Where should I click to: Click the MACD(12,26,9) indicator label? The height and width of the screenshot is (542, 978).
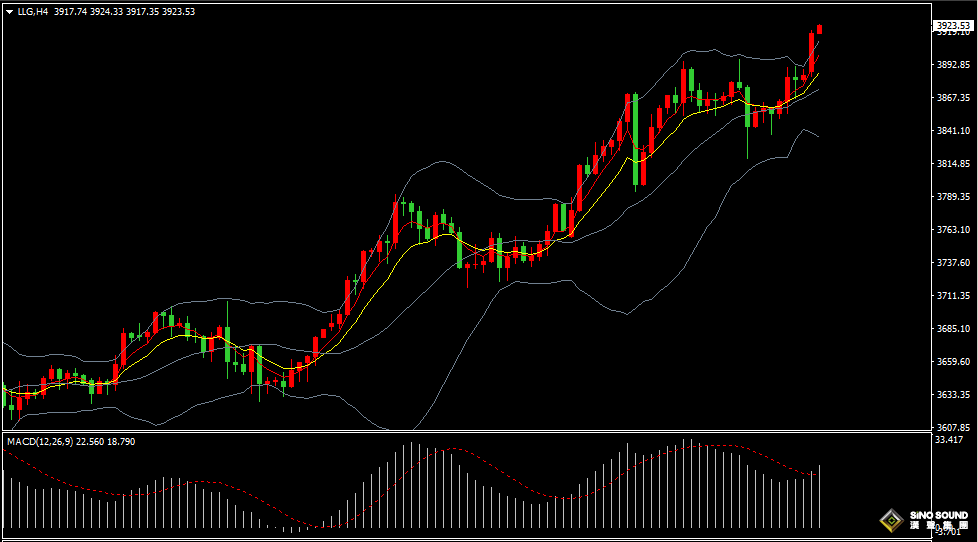(39, 441)
